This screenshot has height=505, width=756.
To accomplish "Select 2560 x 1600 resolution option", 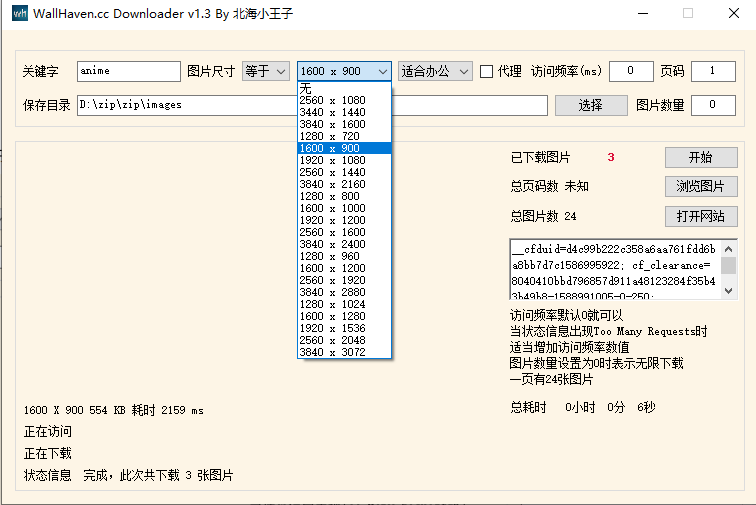I will click(x=344, y=232).
